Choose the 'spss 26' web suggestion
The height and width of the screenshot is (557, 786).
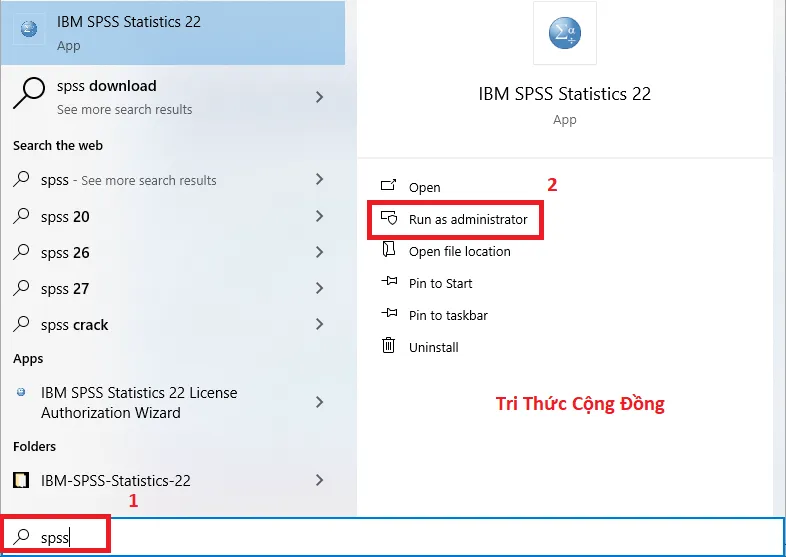pos(172,252)
